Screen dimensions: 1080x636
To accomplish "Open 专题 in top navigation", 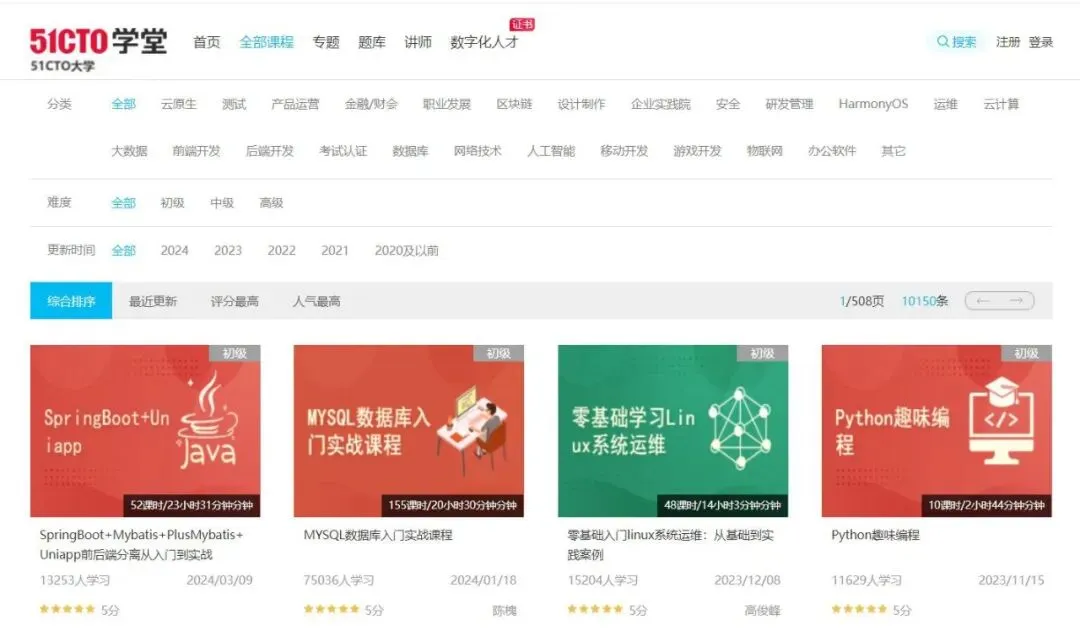I will 326,42.
